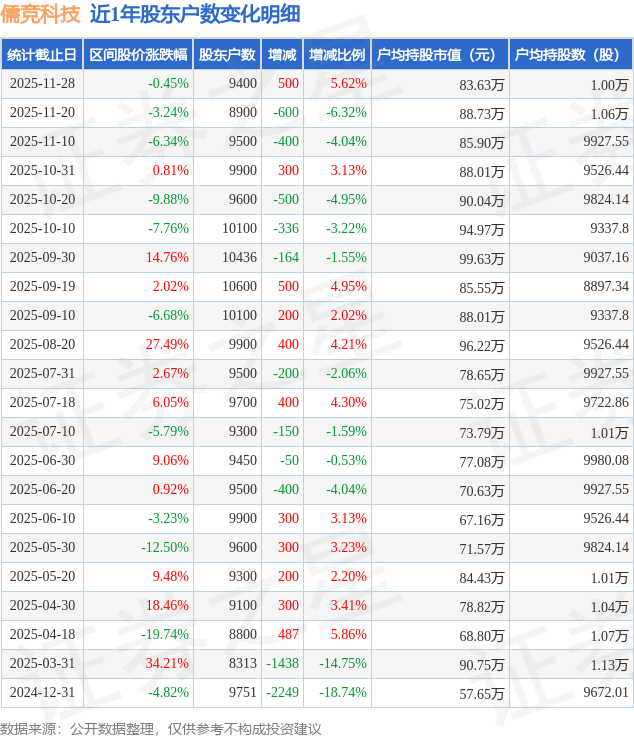The image size is (634, 738).
Task: Select the 统计截止日 column header
Action: click(41, 55)
